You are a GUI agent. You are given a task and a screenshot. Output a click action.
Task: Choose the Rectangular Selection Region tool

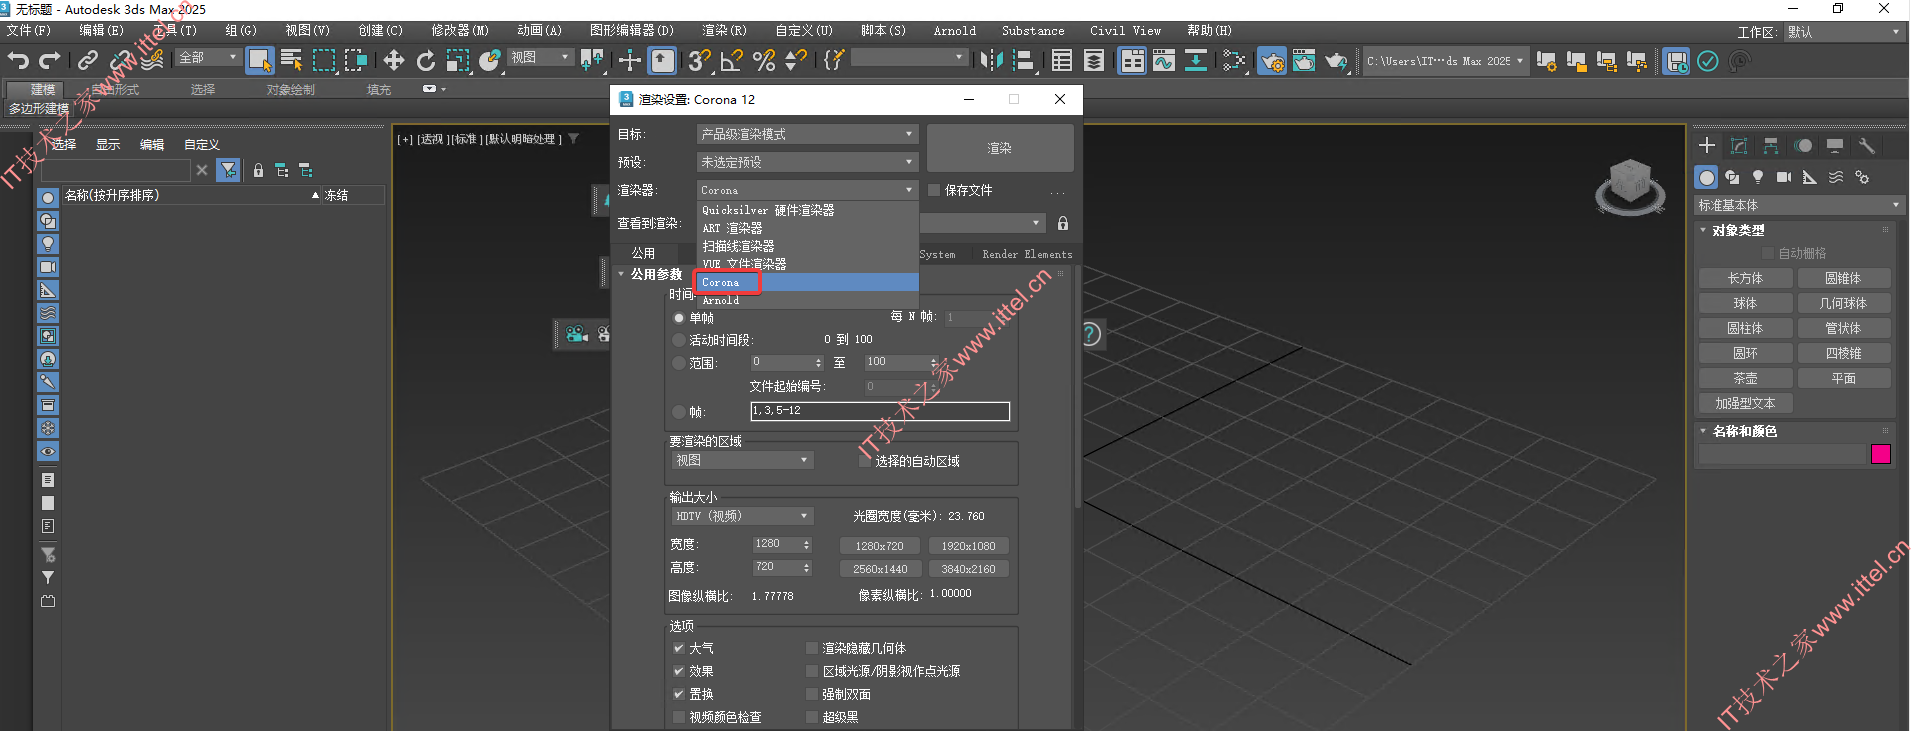click(324, 61)
